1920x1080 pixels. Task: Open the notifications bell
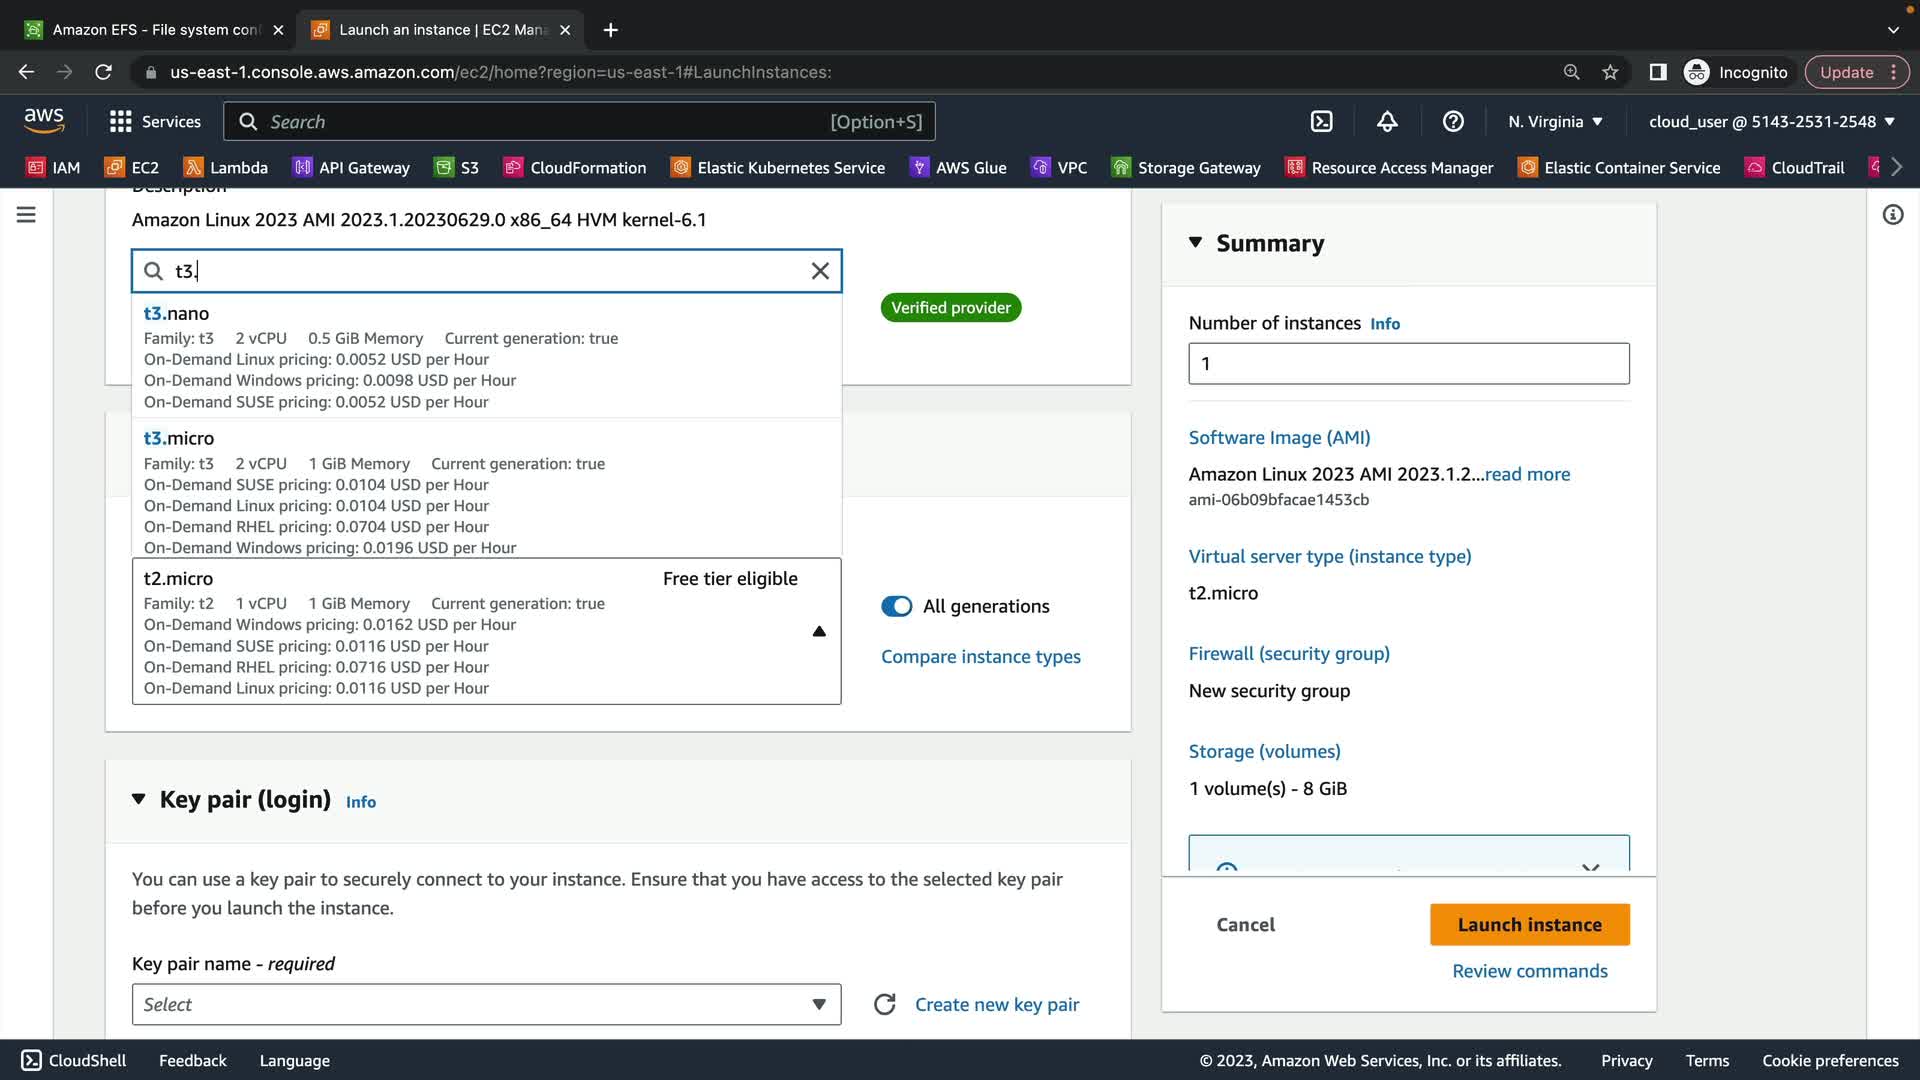pos(1387,121)
